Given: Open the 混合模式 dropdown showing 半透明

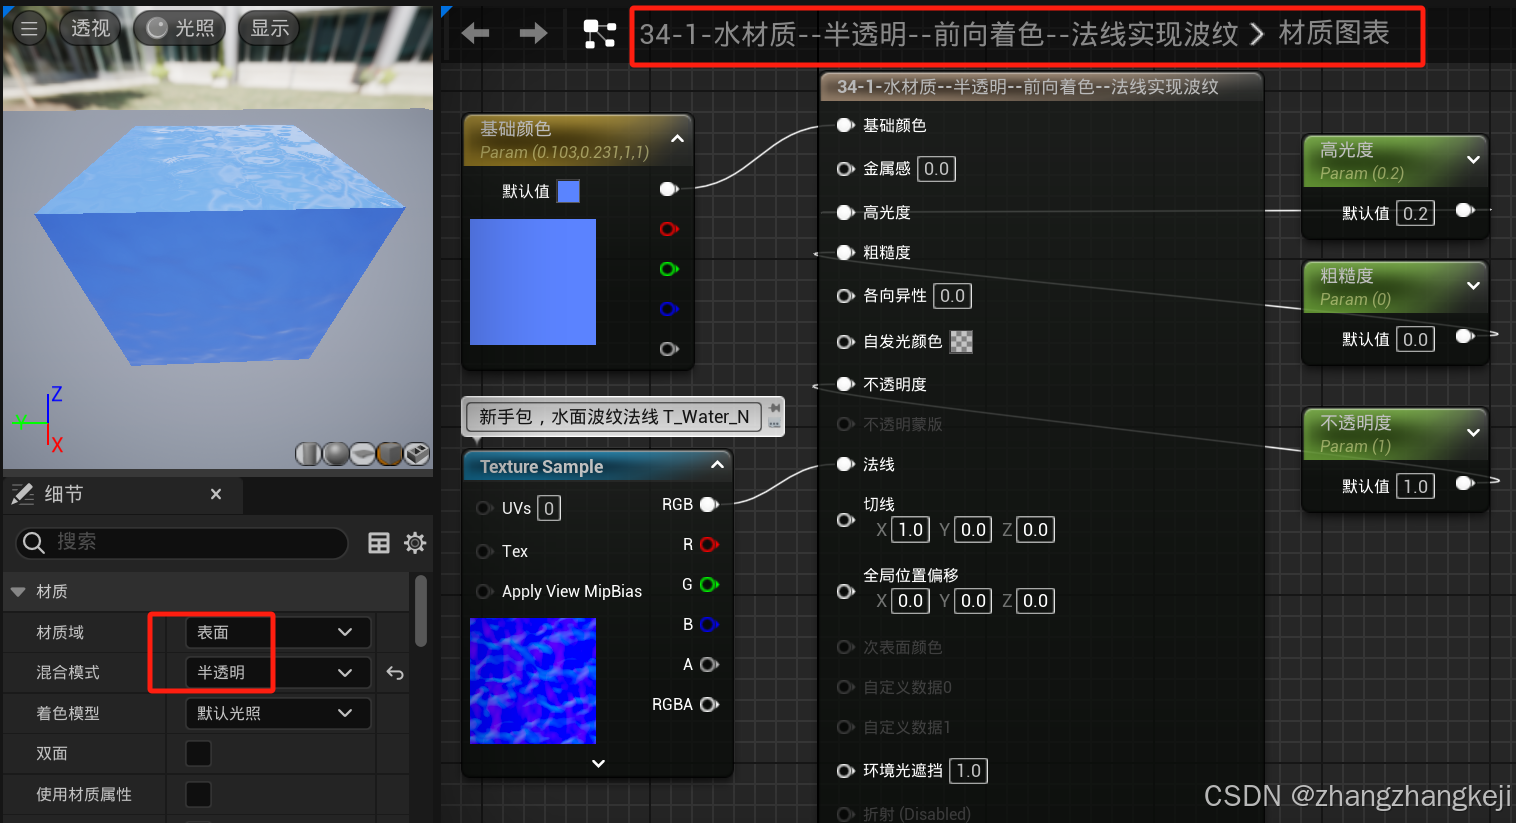Looking at the screenshot, I should (x=278, y=672).
